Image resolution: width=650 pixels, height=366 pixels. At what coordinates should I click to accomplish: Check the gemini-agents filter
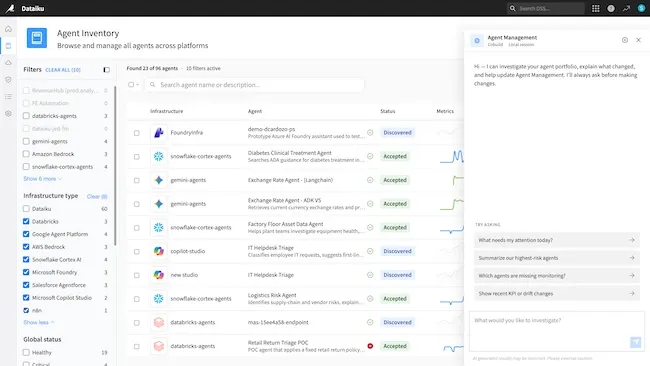(x=26, y=141)
